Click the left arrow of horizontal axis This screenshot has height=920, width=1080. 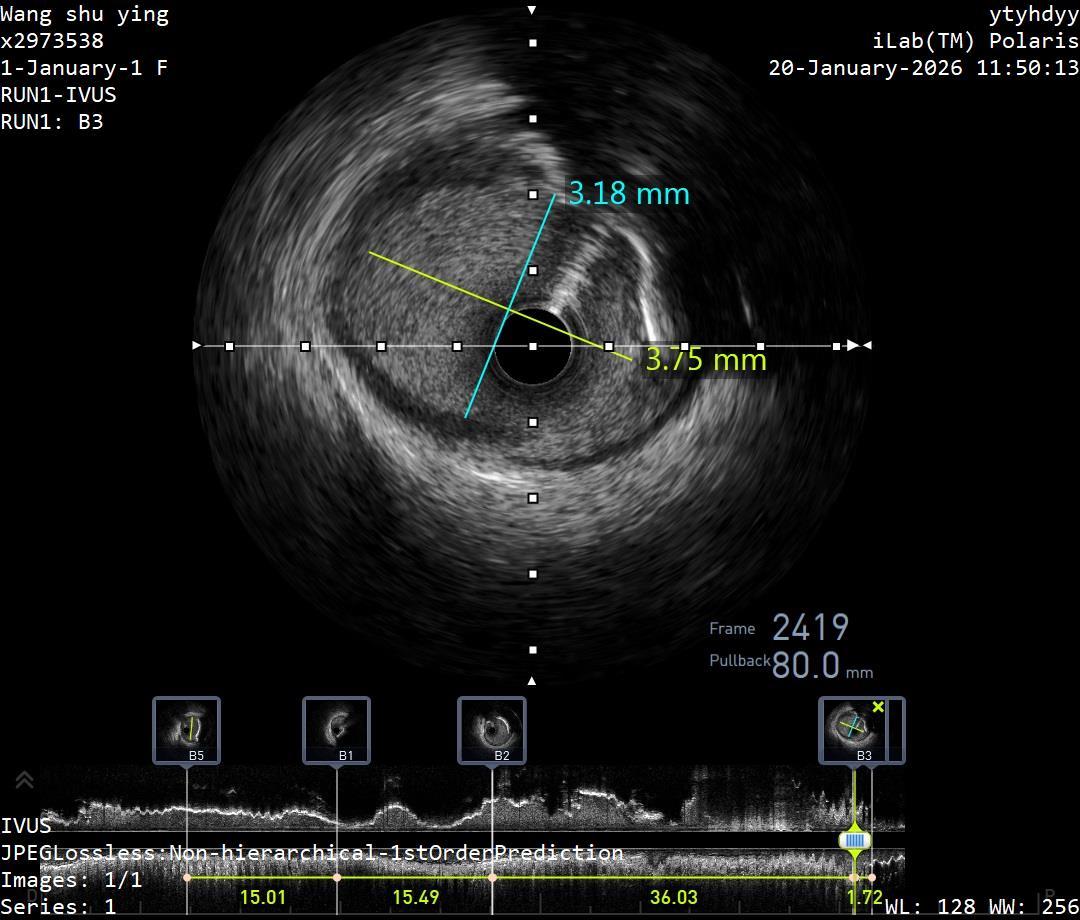point(197,345)
